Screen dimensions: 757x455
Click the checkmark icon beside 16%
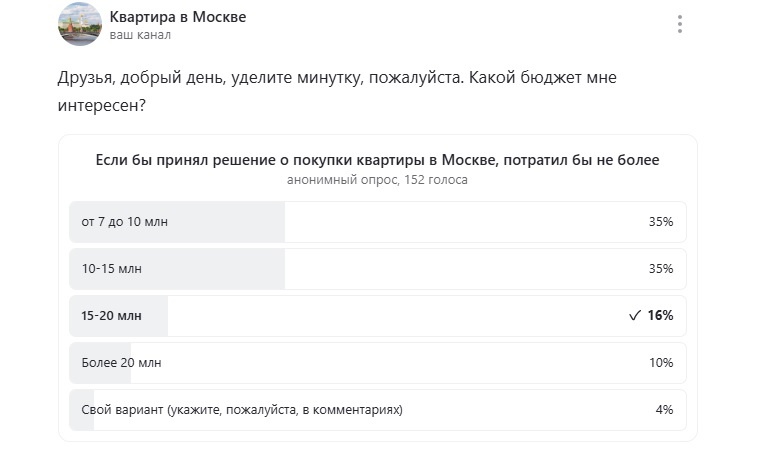click(x=635, y=316)
